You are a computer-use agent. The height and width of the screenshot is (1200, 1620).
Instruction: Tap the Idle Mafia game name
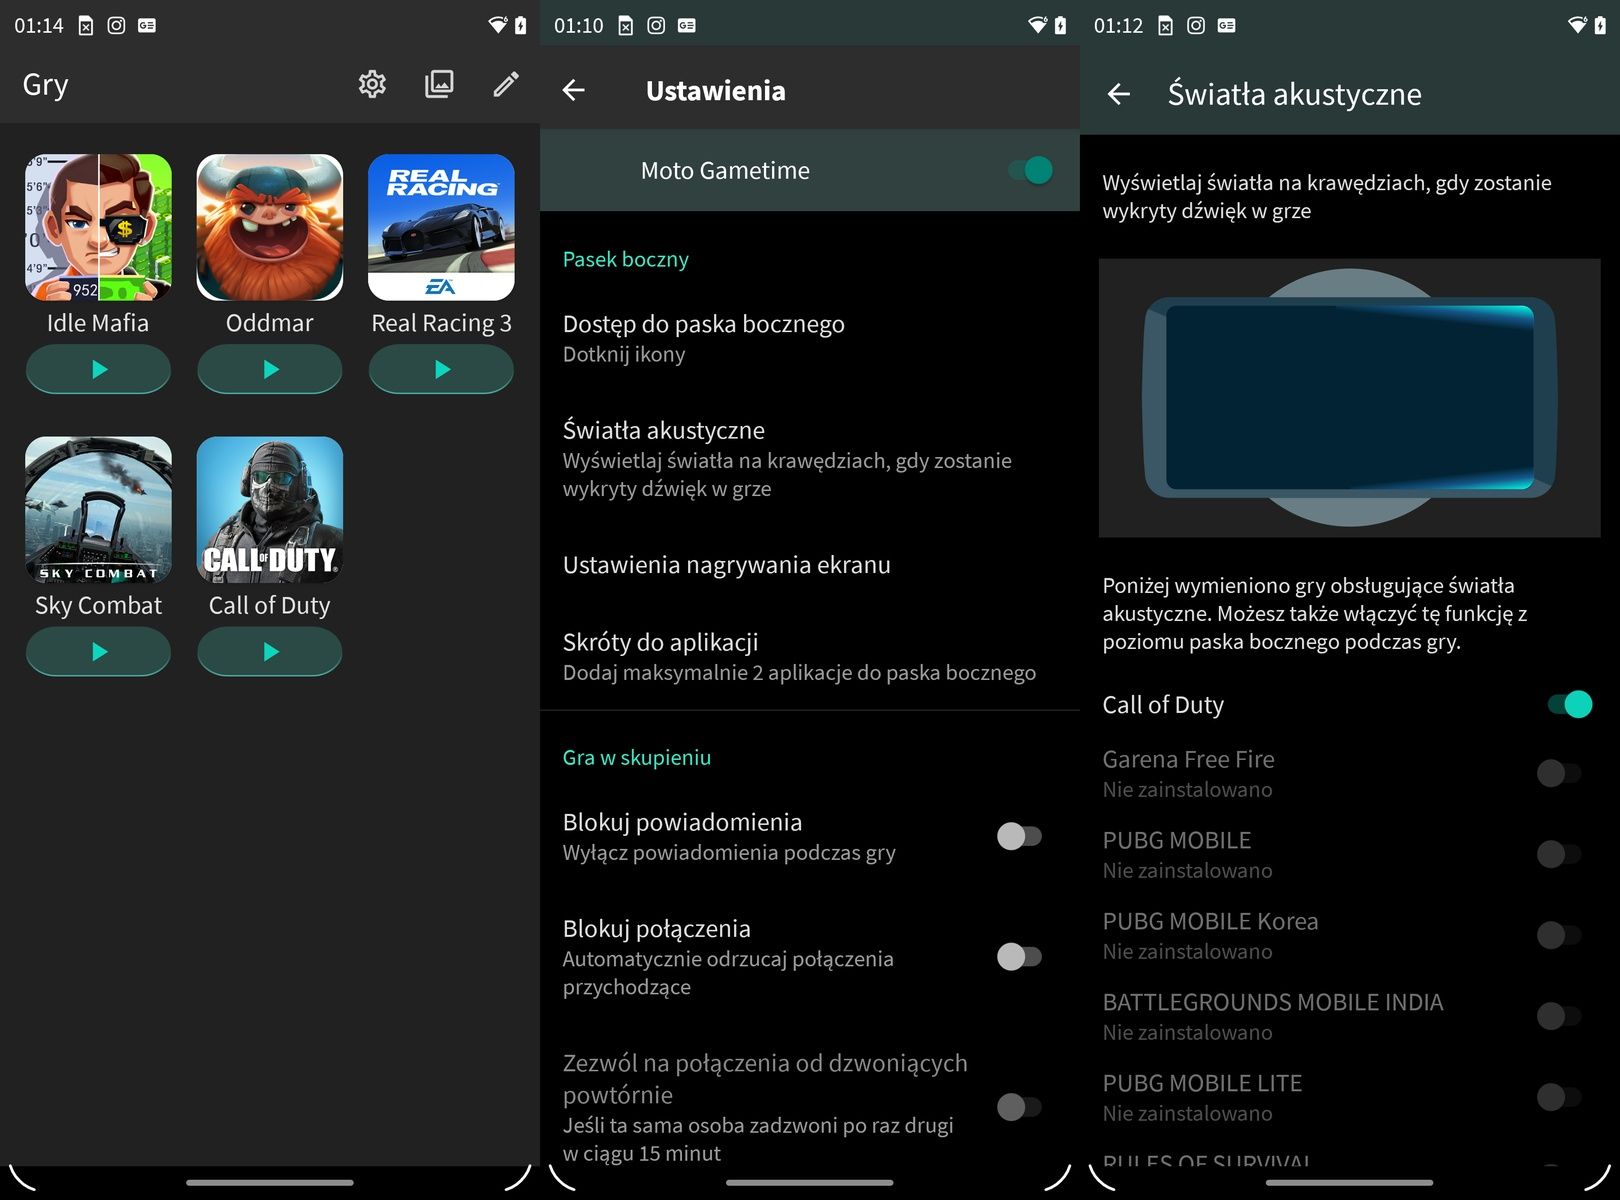click(x=98, y=323)
